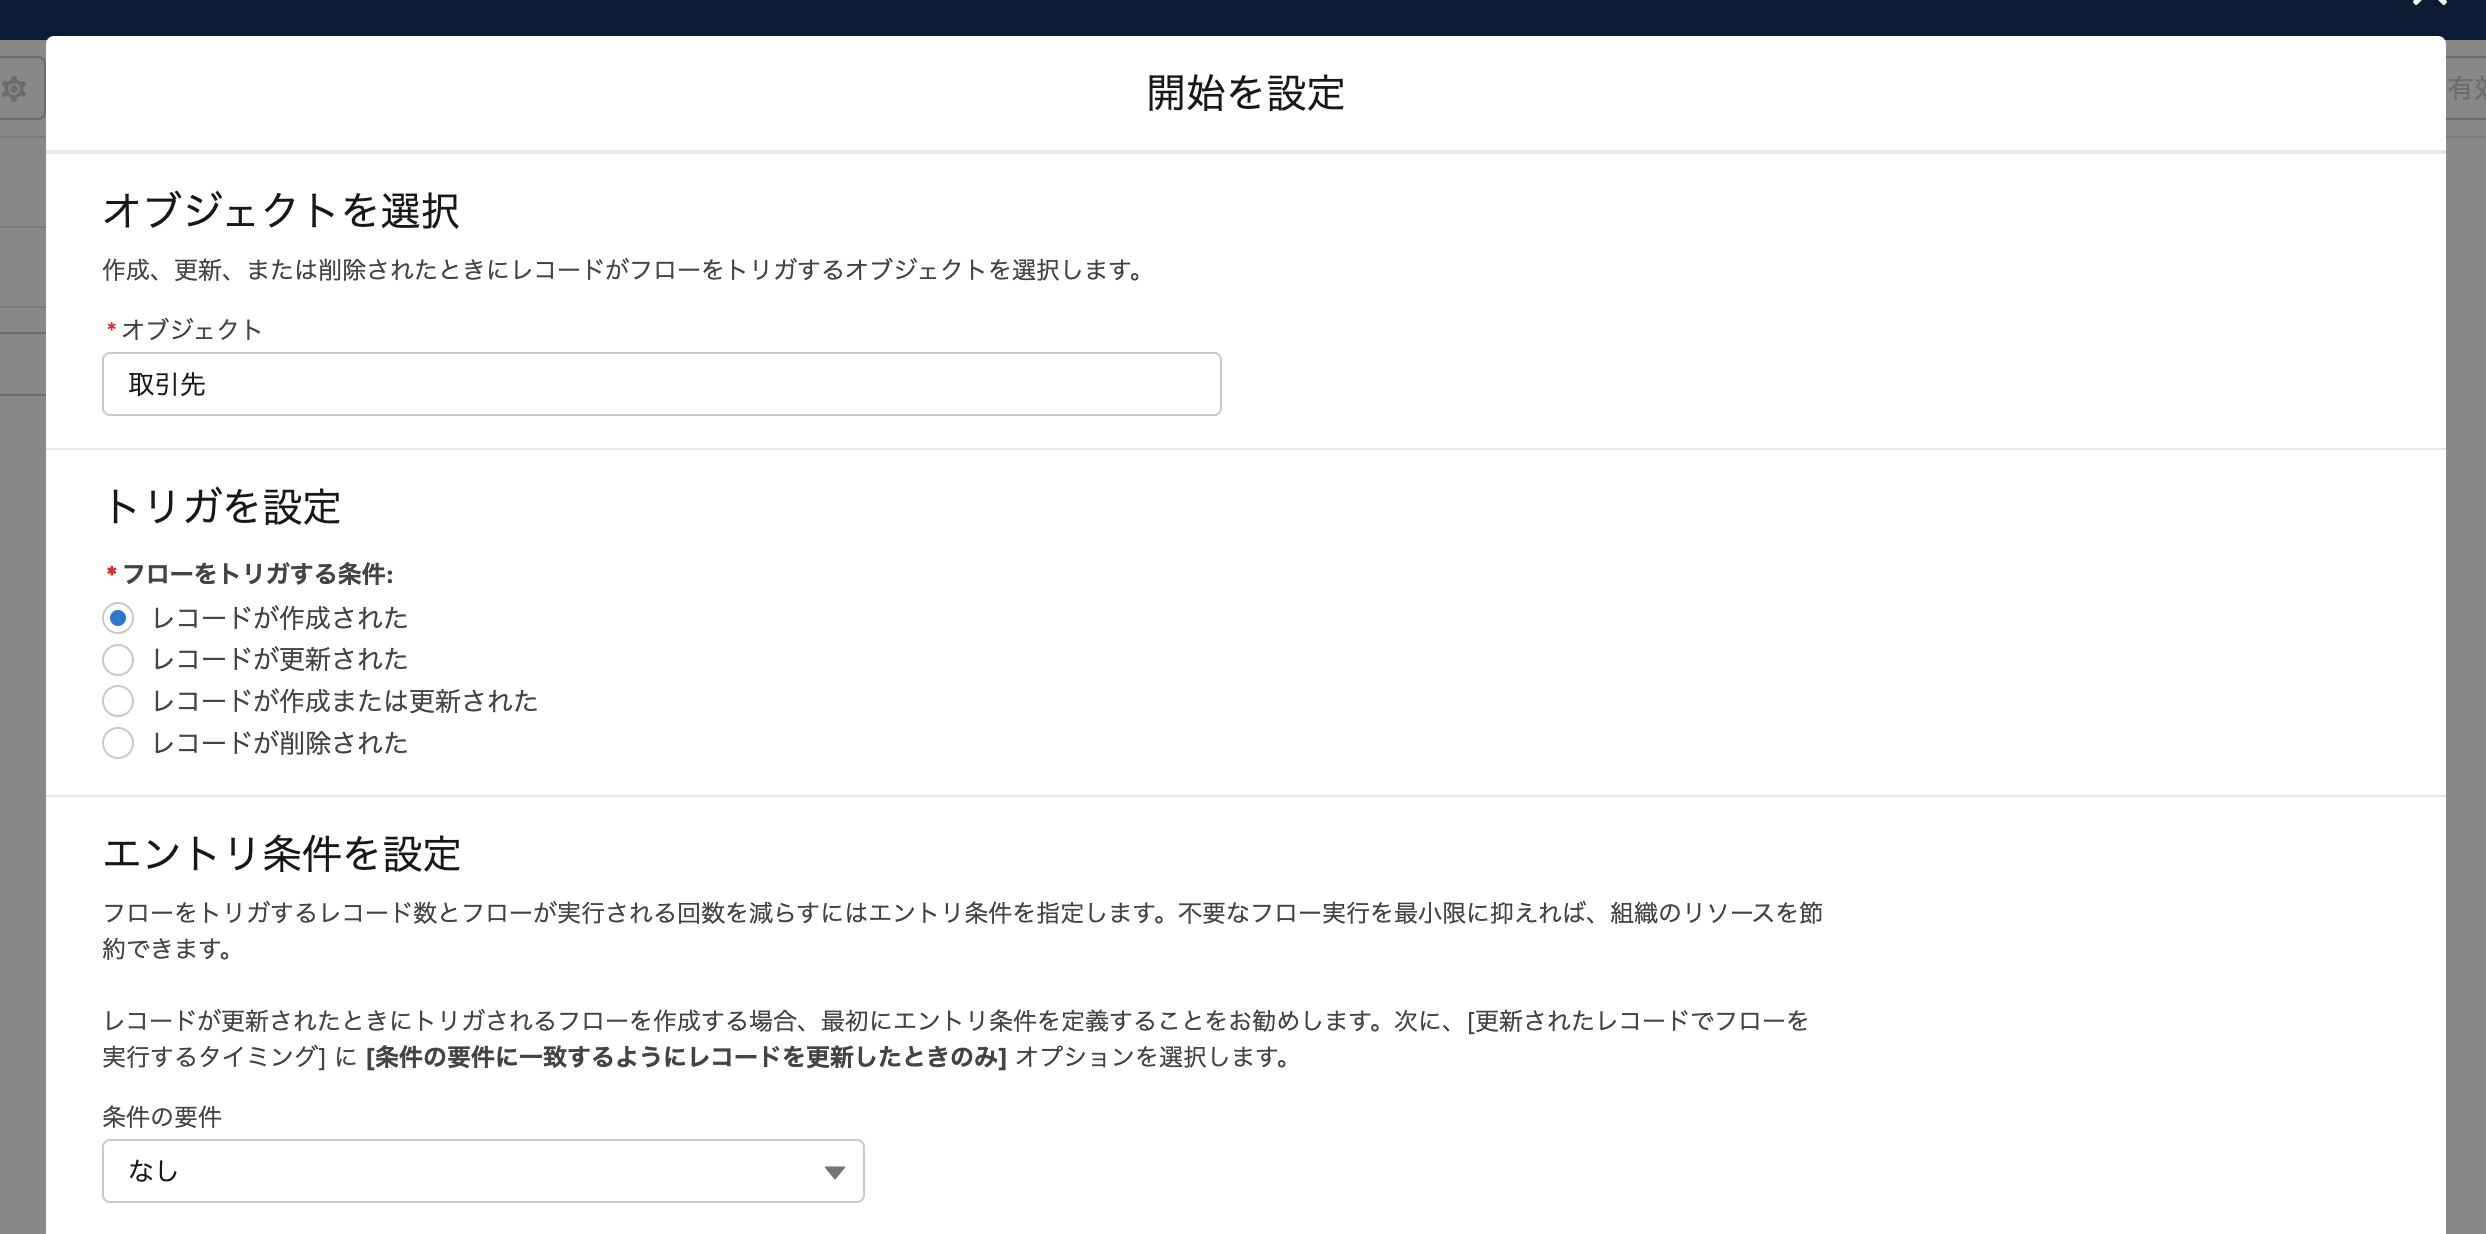The image size is (2486, 1234).
Task: Choose the レコードが更新された trigger option
Action: point(118,660)
